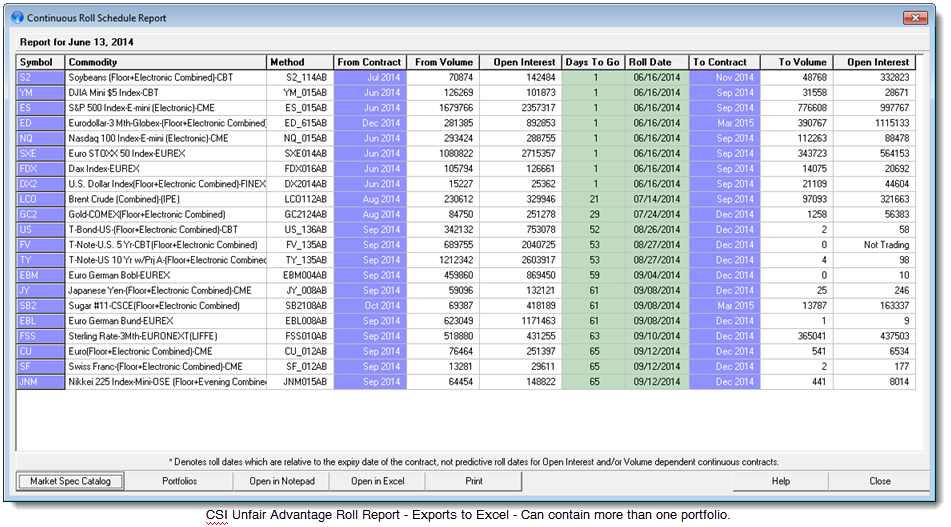Image resolution: width=951 pixels, height=527 pixels.
Task: Click the Report for June 13, 2014 heading
Action: [76, 42]
